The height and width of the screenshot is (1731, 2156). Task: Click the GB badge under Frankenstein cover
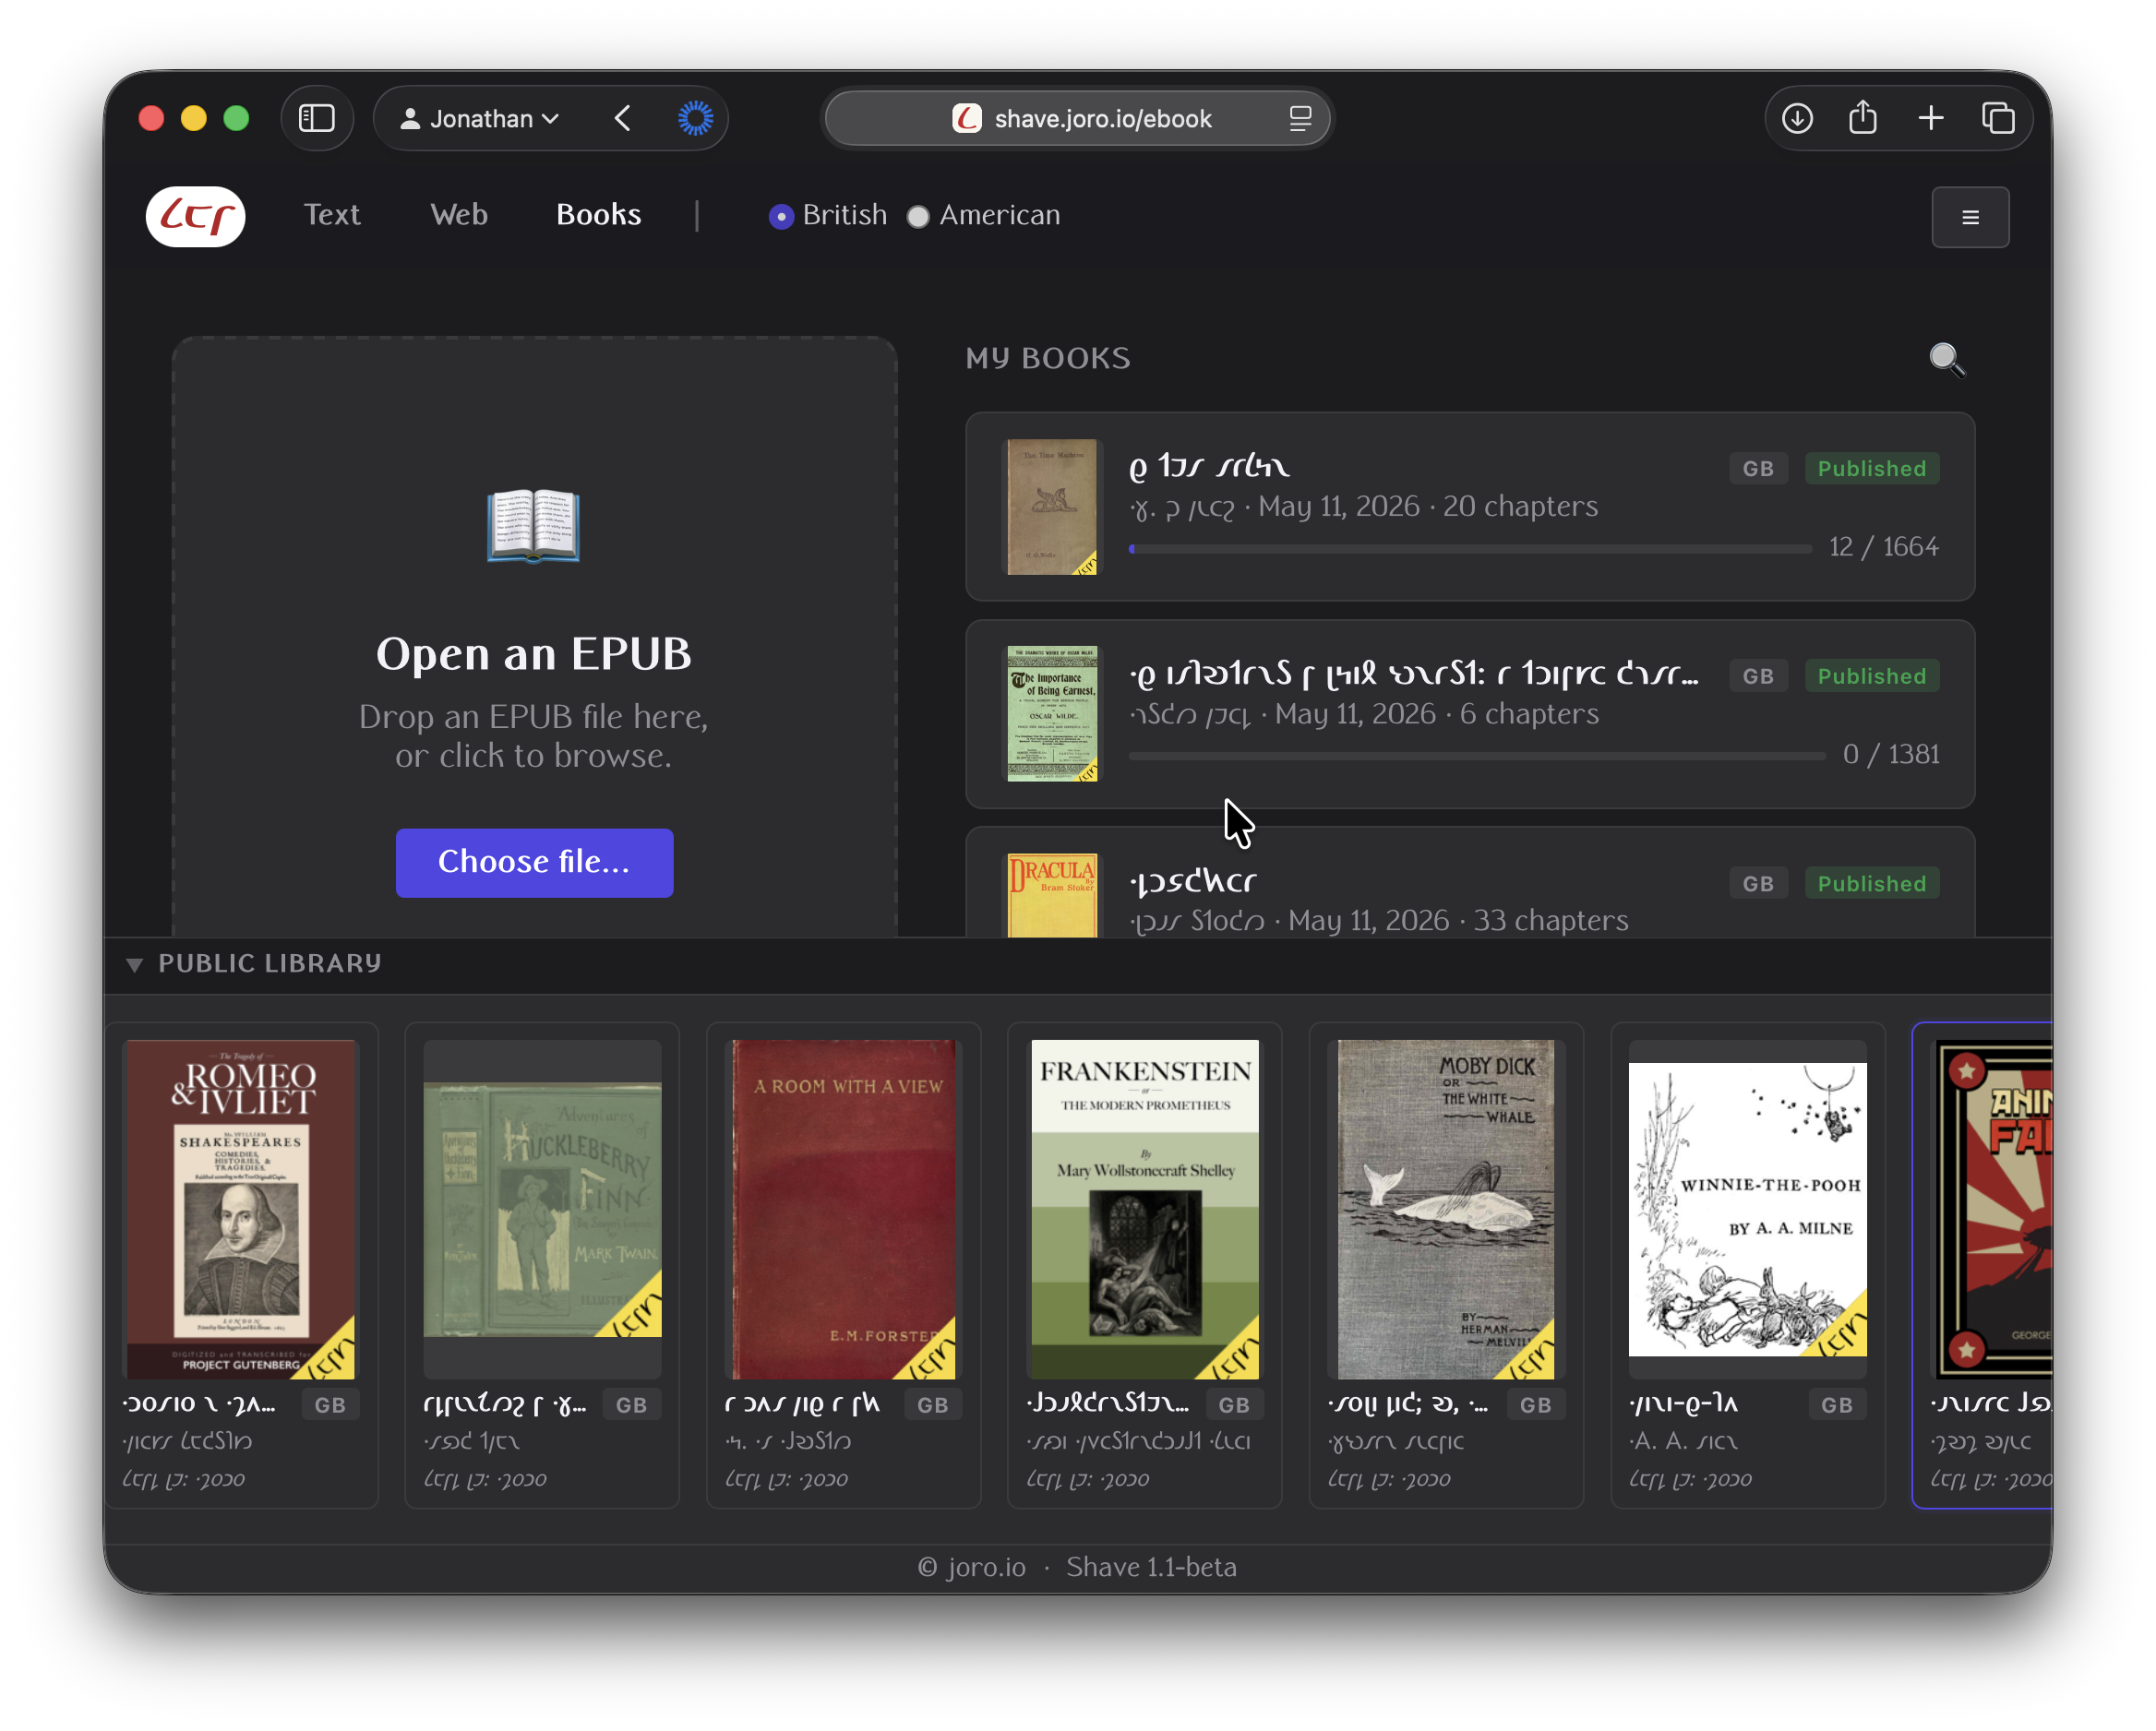point(1234,1404)
